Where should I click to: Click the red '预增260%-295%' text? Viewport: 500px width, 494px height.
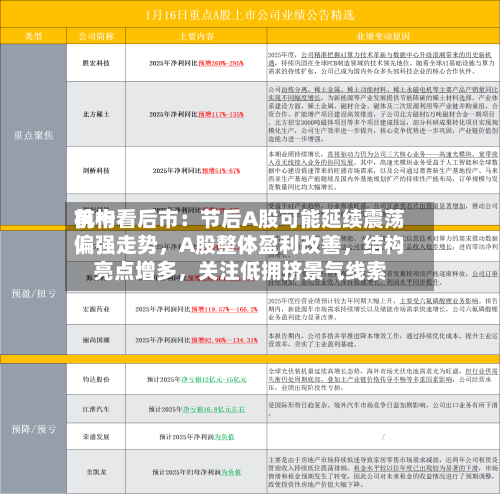[x=221, y=63]
